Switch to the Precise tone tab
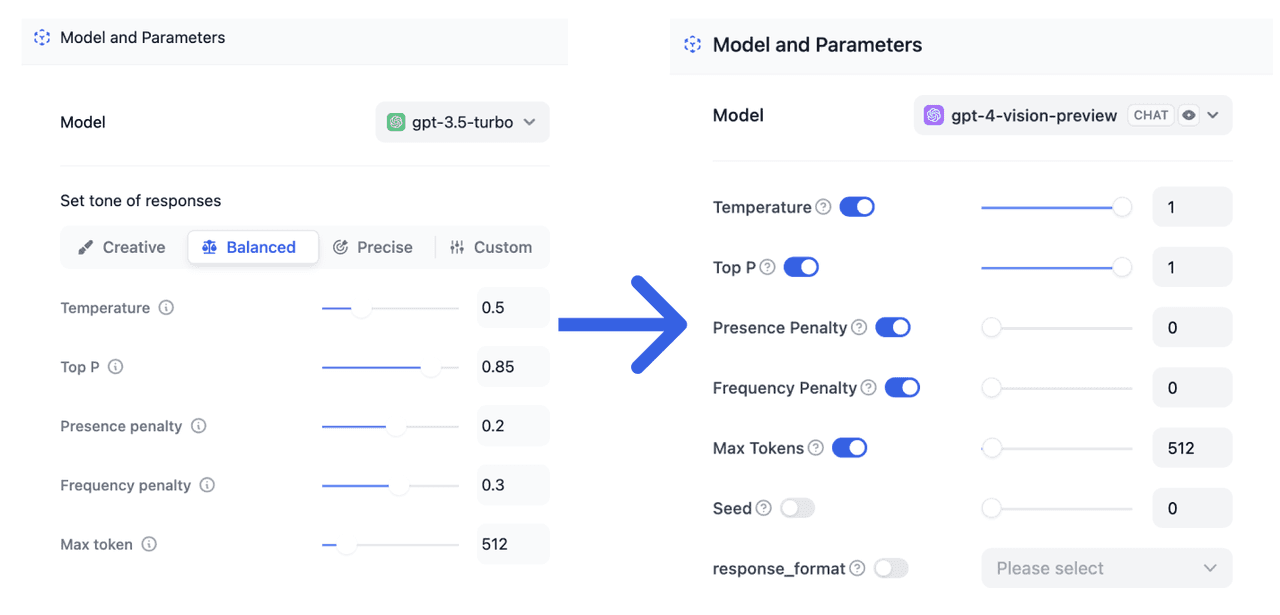Viewport: 1280px width, 615px height. (x=373, y=247)
